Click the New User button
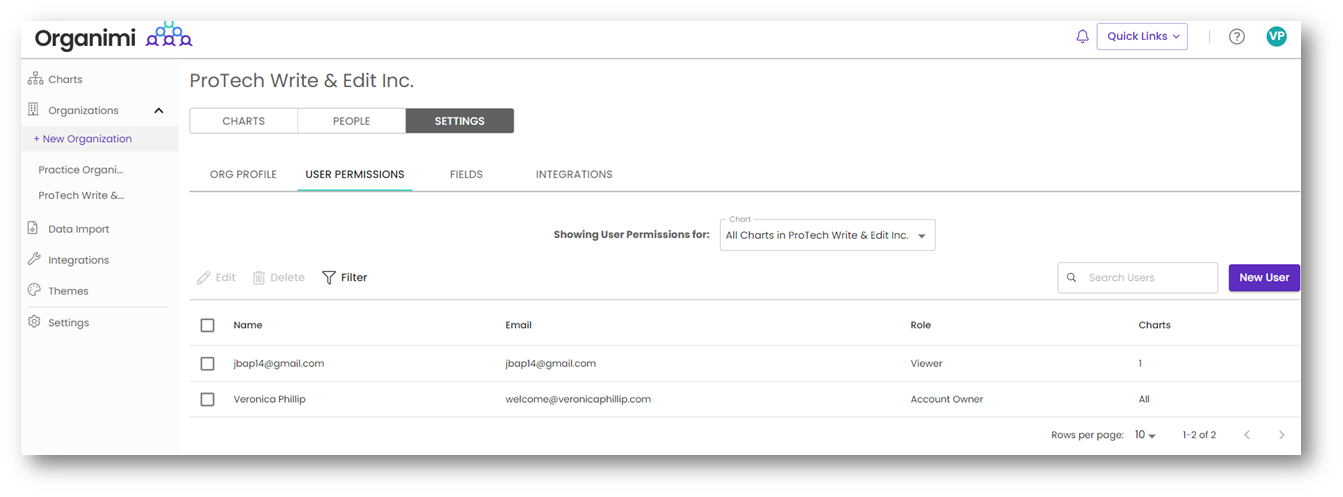This screenshot has width=1343, height=497. 1264,278
